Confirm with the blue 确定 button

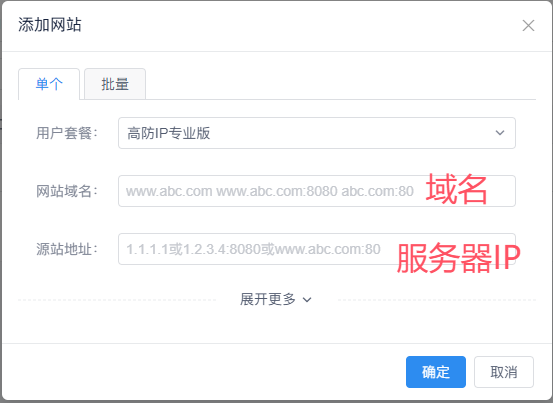(436, 372)
